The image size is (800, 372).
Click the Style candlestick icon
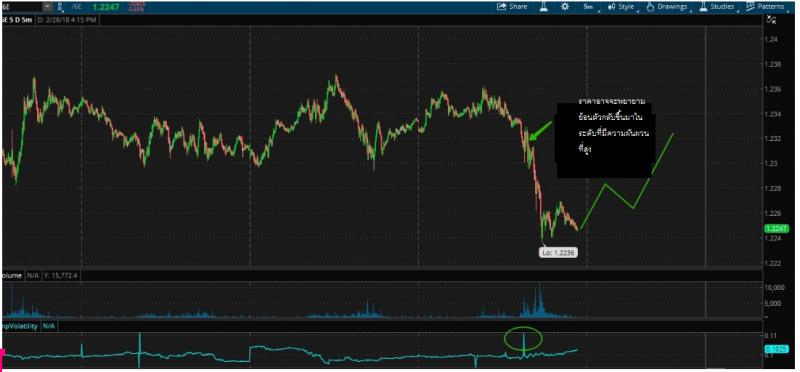tap(611, 7)
